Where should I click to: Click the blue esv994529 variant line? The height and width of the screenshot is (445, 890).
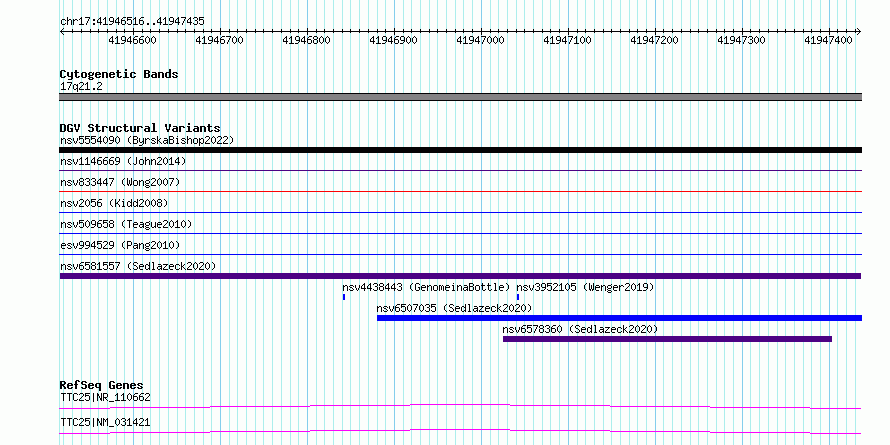(460, 254)
